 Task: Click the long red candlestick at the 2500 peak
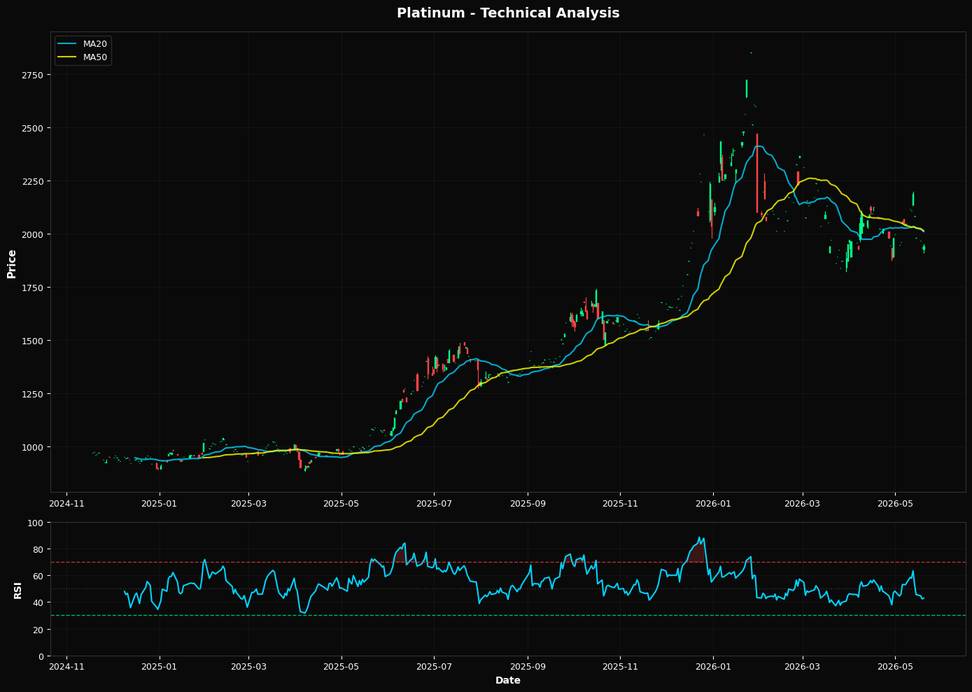tap(757, 173)
